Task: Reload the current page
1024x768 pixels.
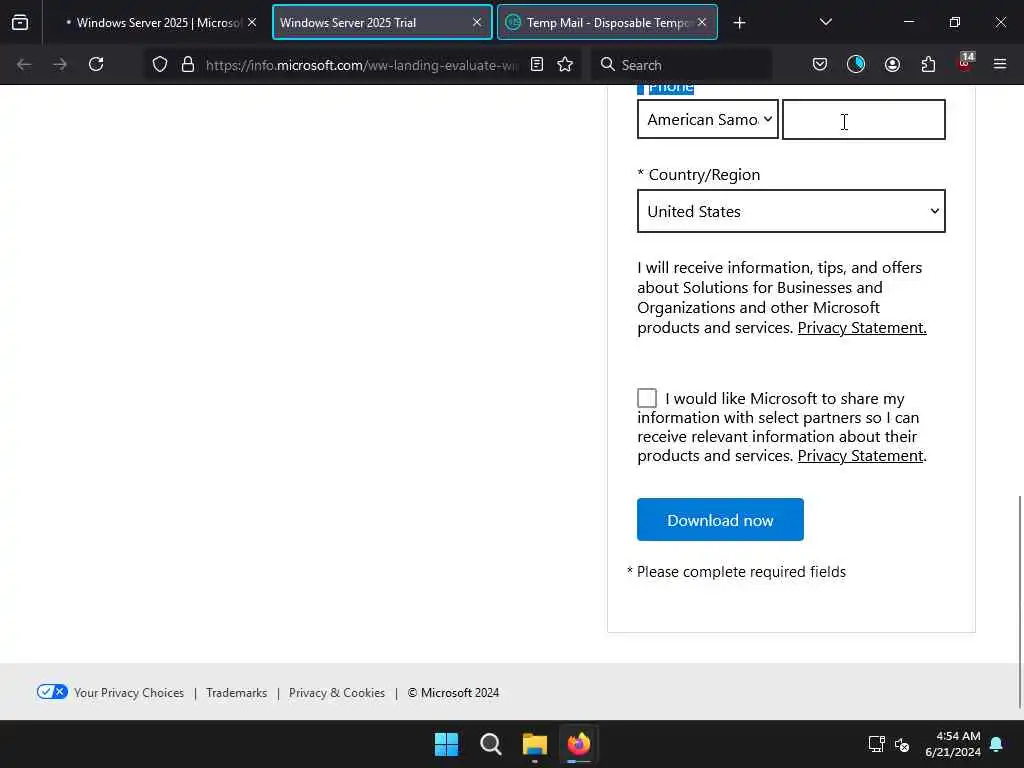Action: click(x=96, y=64)
